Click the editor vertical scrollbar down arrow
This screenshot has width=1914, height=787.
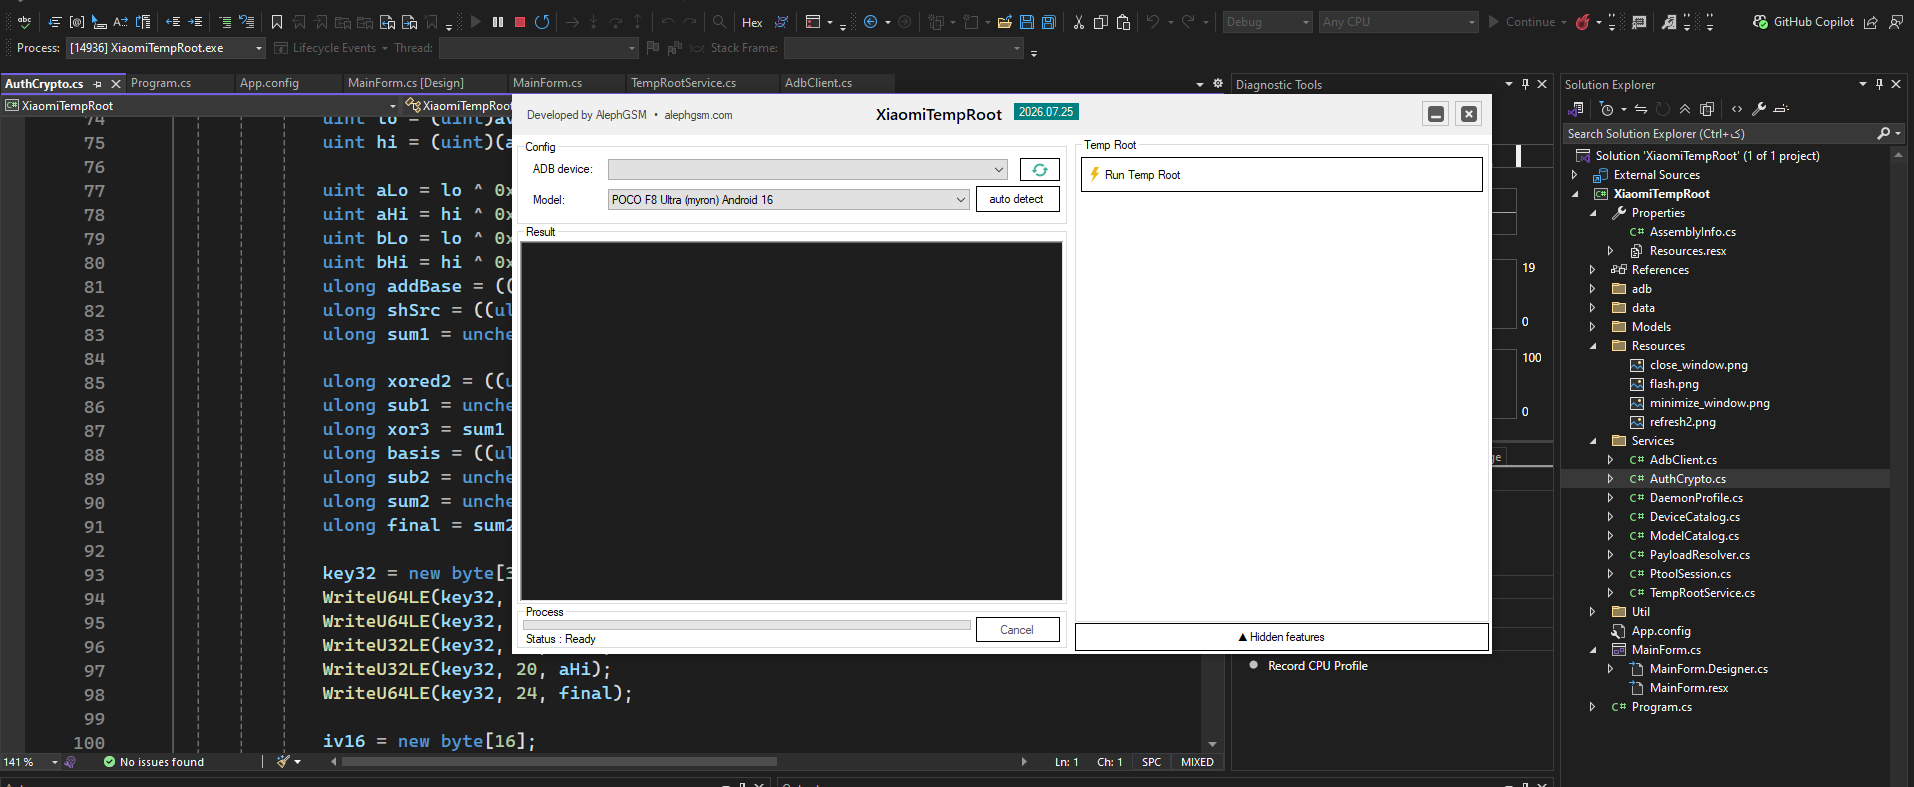pos(1213,744)
